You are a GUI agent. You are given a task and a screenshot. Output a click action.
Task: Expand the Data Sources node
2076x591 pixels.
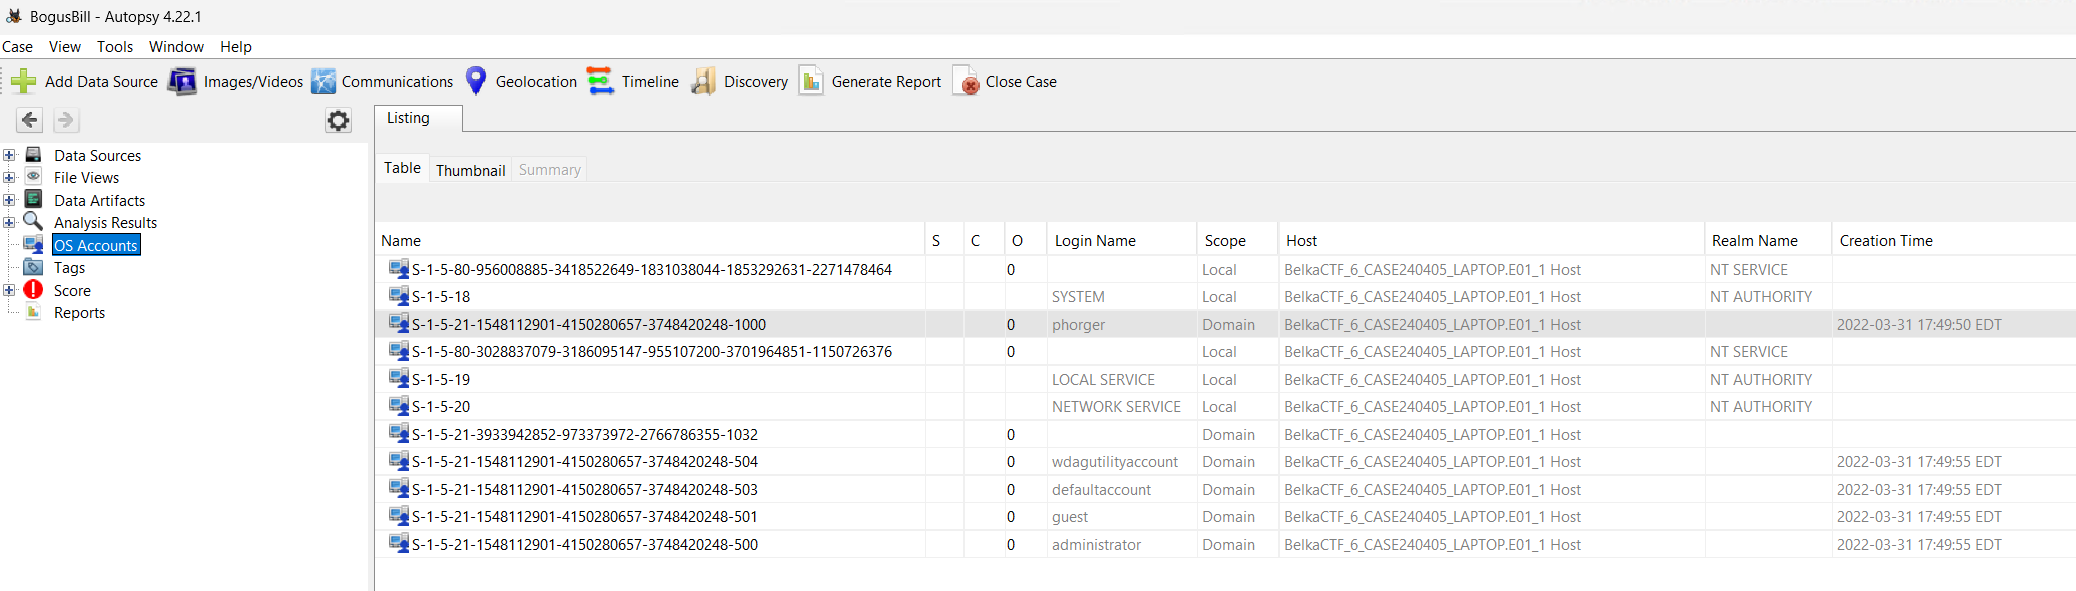(x=9, y=155)
